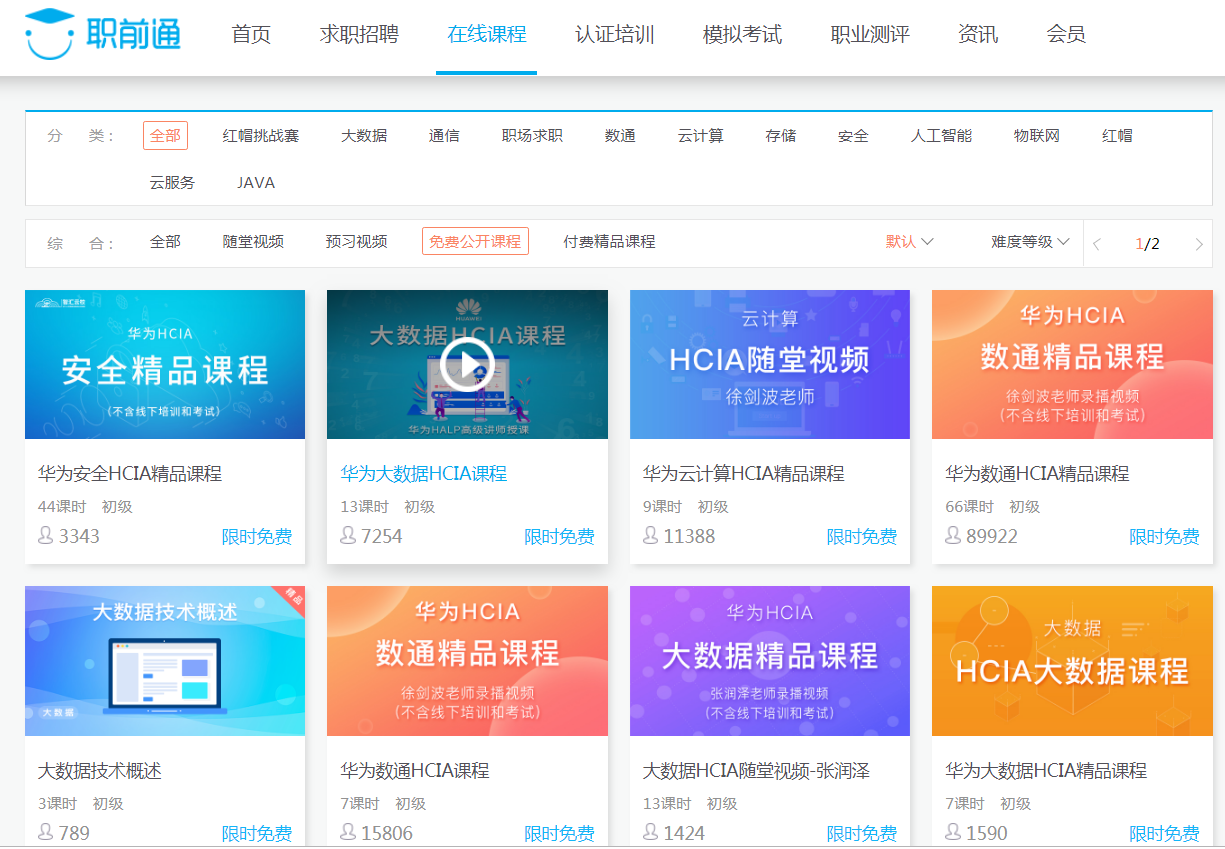
Task: Filter by 云服务 category
Action: pos(172,183)
